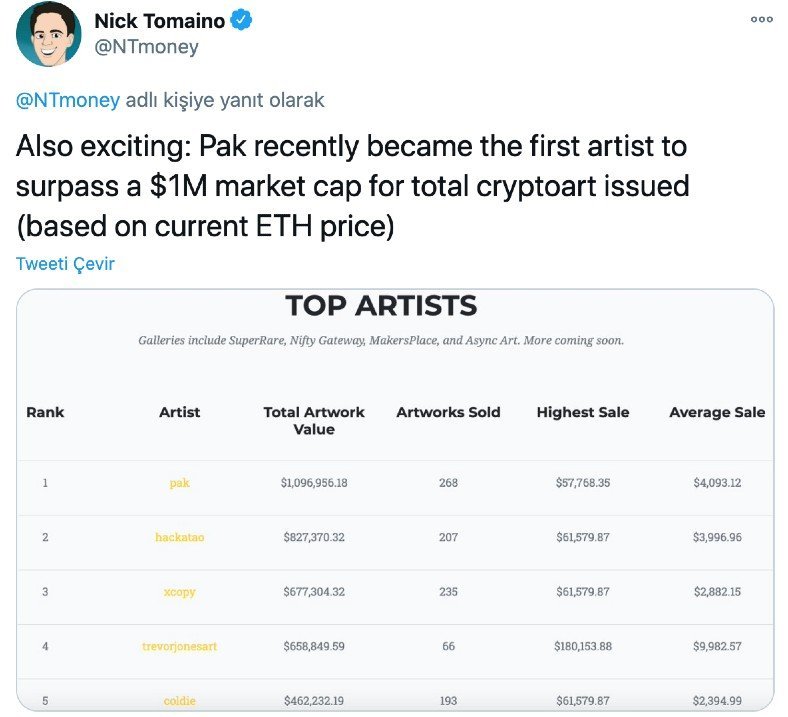This screenshot has height=717, width=788.
Task: Open the hackatao artist link
Action: click(x=179, y=537)
